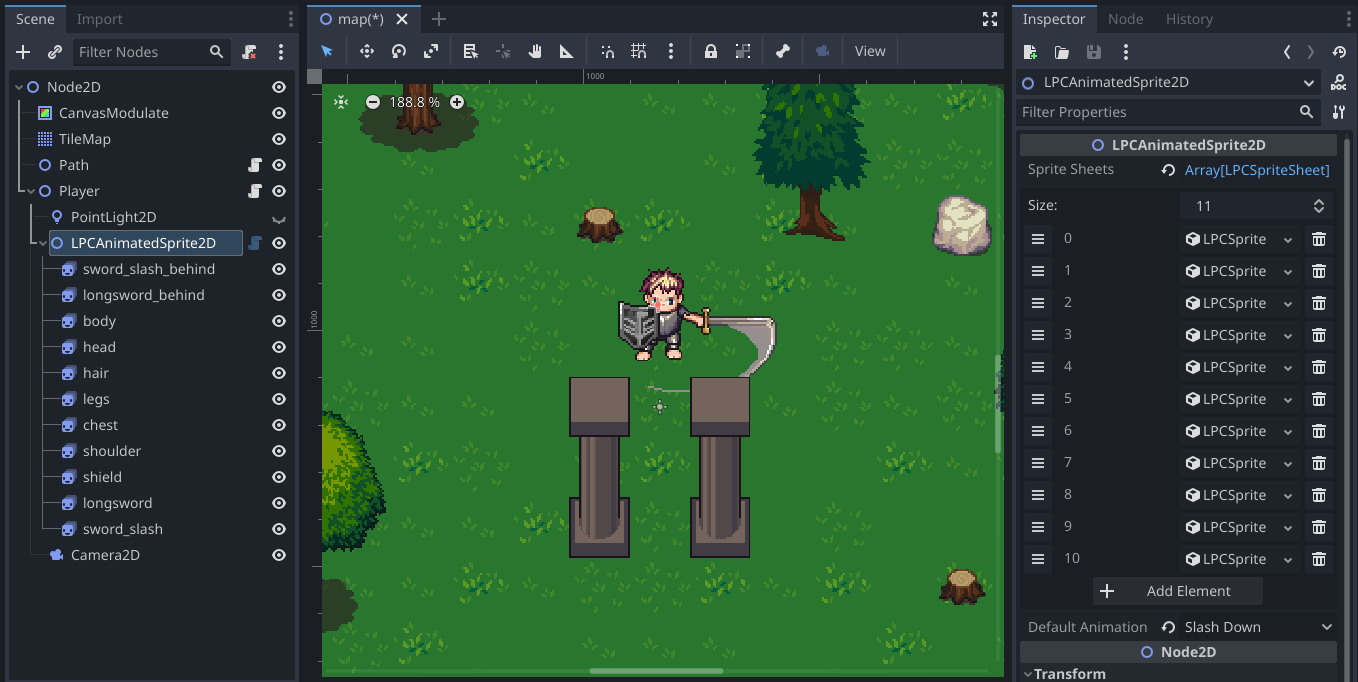Group the selected node's children
Viewport: 1358px width, 682px height.
[x=743, y=51]
